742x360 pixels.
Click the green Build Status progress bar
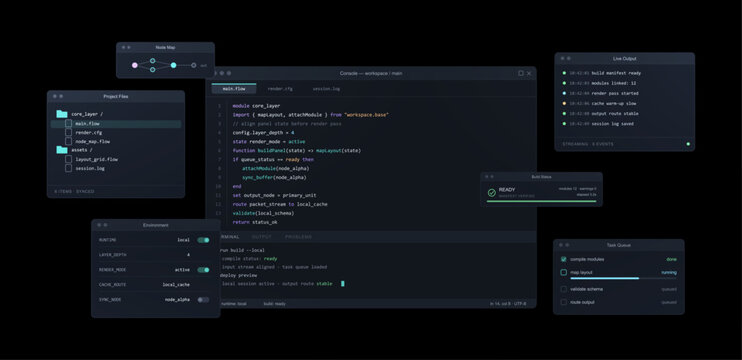541,201
